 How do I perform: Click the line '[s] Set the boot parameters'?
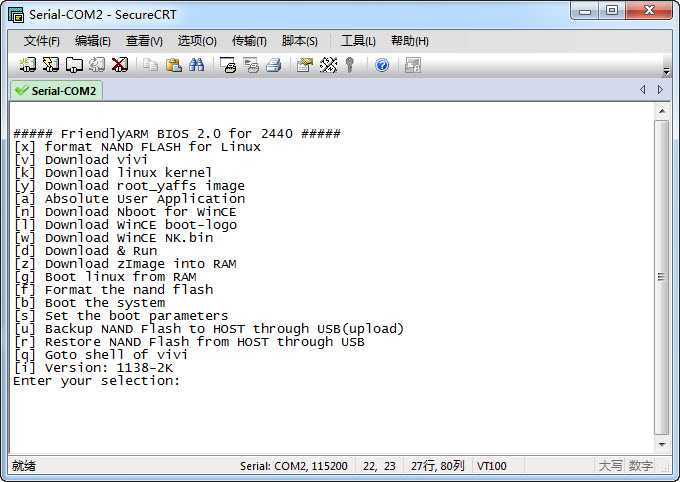click(121, 316)
